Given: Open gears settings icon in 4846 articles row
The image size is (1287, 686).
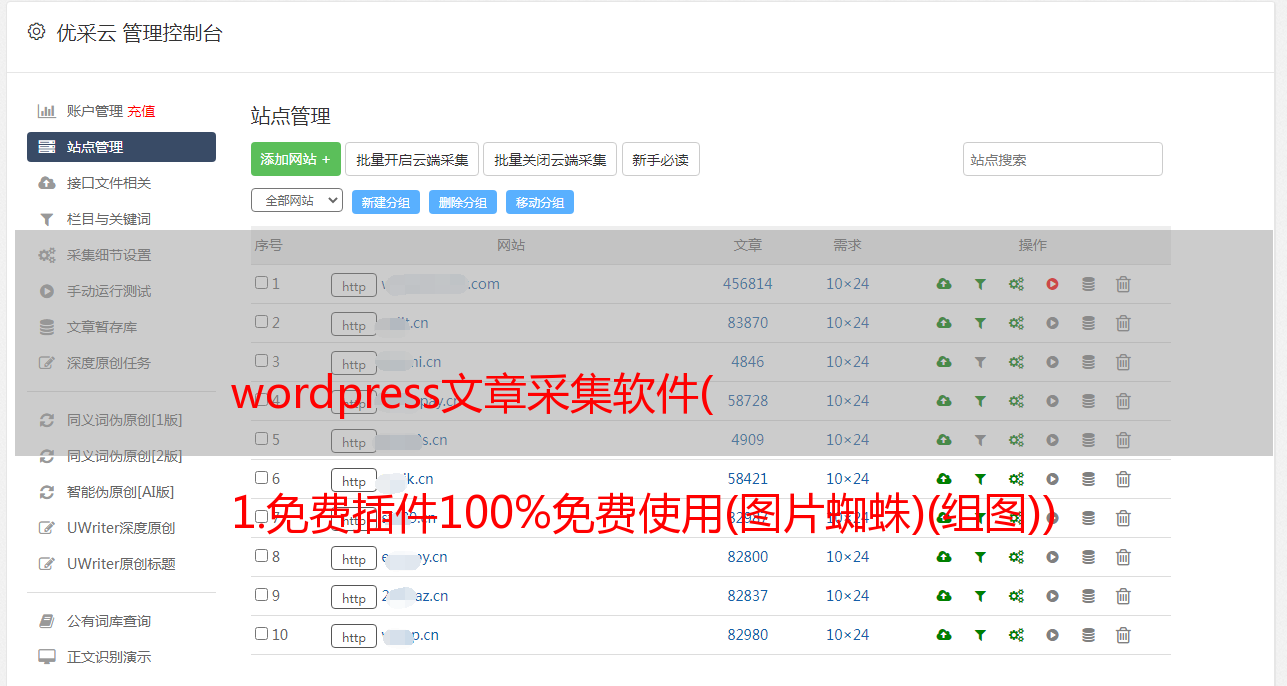Looking at the screenshot, I should (1016, 362).
